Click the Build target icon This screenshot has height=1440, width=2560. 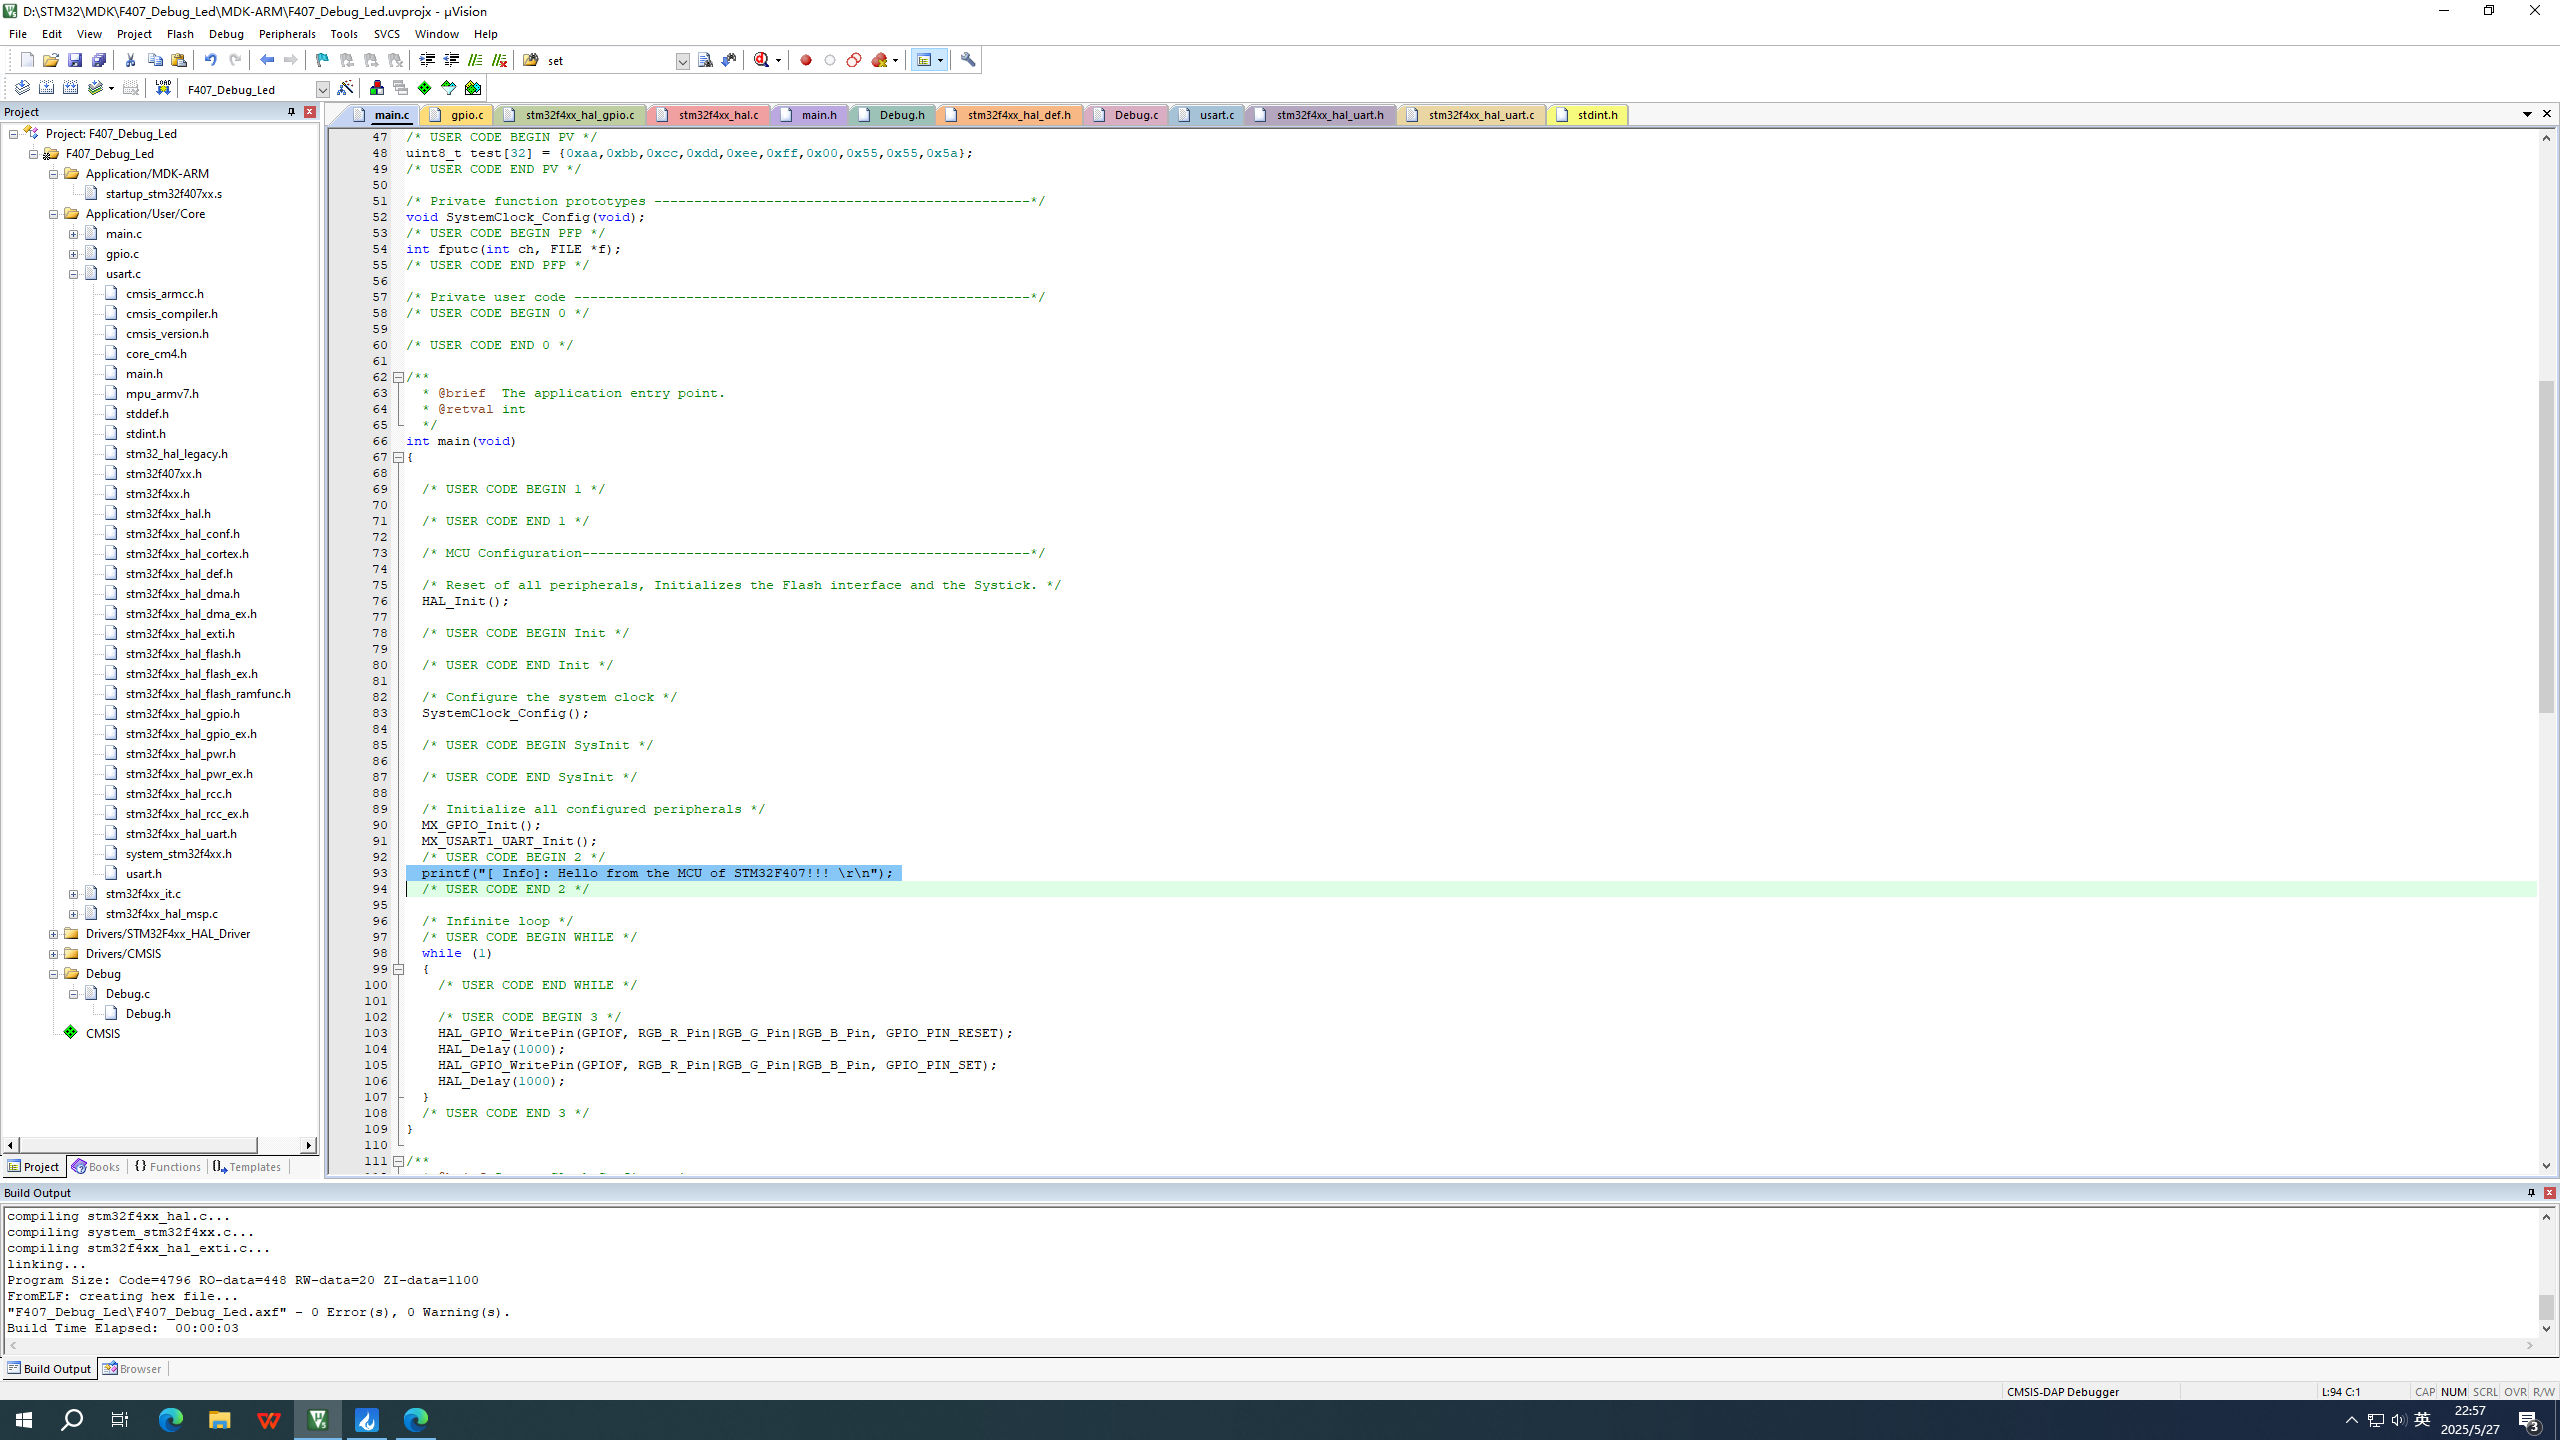pos(46,88)
